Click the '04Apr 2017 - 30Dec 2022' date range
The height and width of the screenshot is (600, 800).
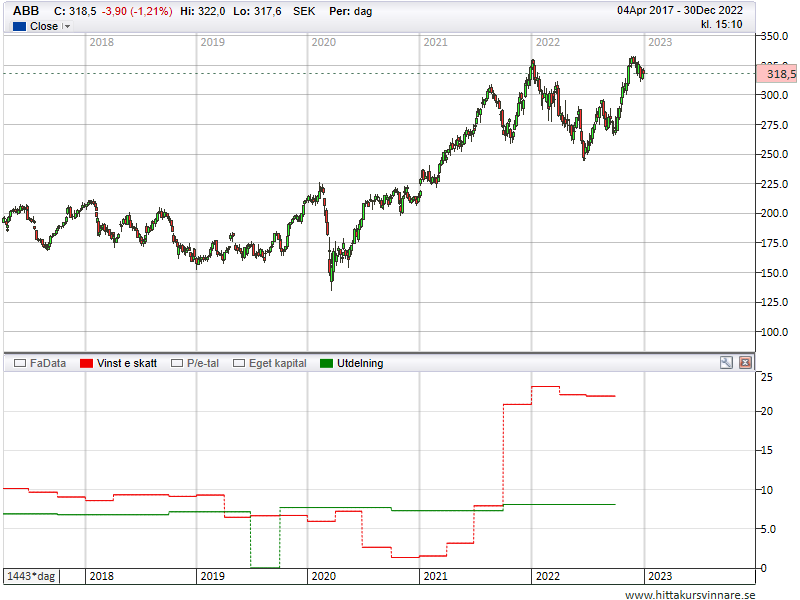(x=680, y=10)
